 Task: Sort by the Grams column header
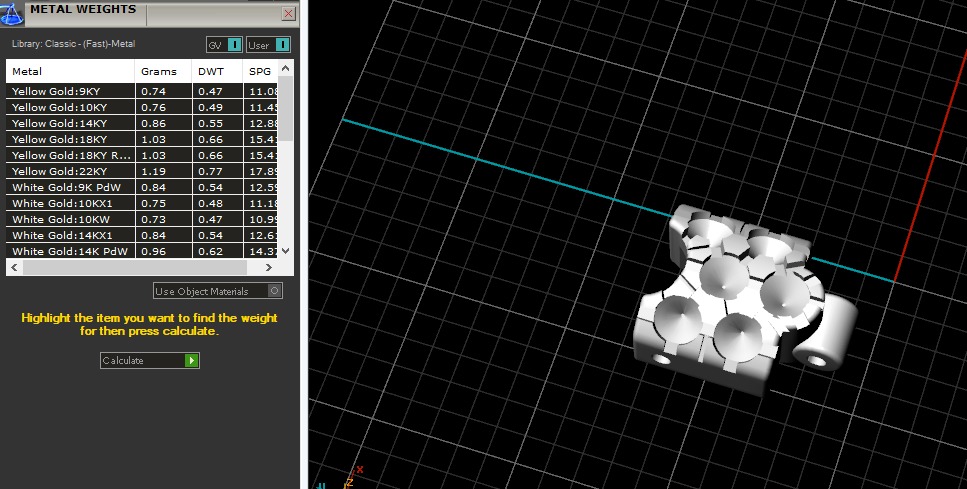tap(163, 71)
